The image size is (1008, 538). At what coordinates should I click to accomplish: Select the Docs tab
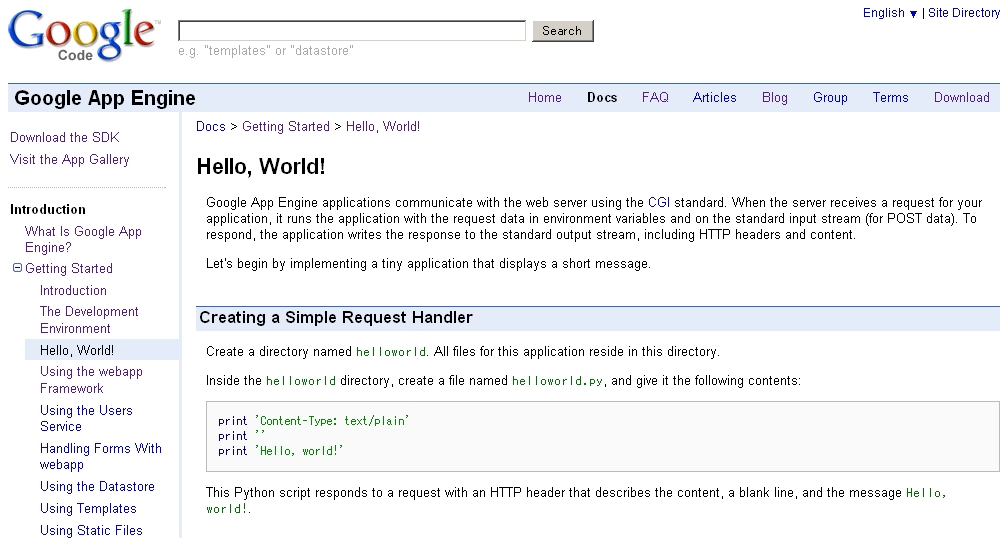point(602,98)
